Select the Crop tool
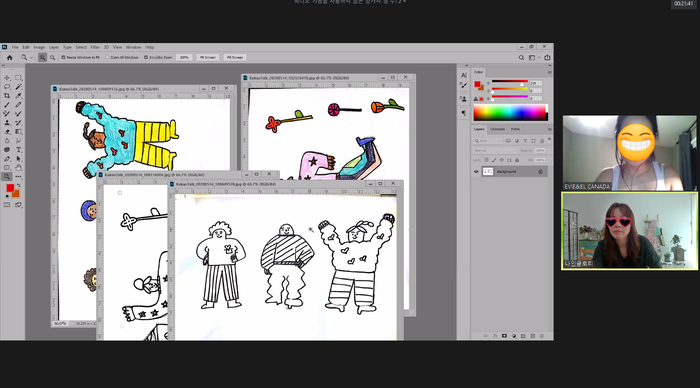The width and height of the screenshot is (700, 388). (x=7, y=96)
